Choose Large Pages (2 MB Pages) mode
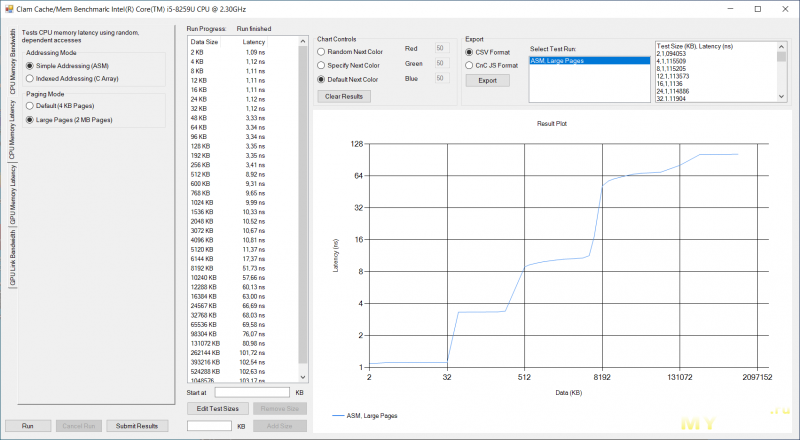 tap(69, 120)
